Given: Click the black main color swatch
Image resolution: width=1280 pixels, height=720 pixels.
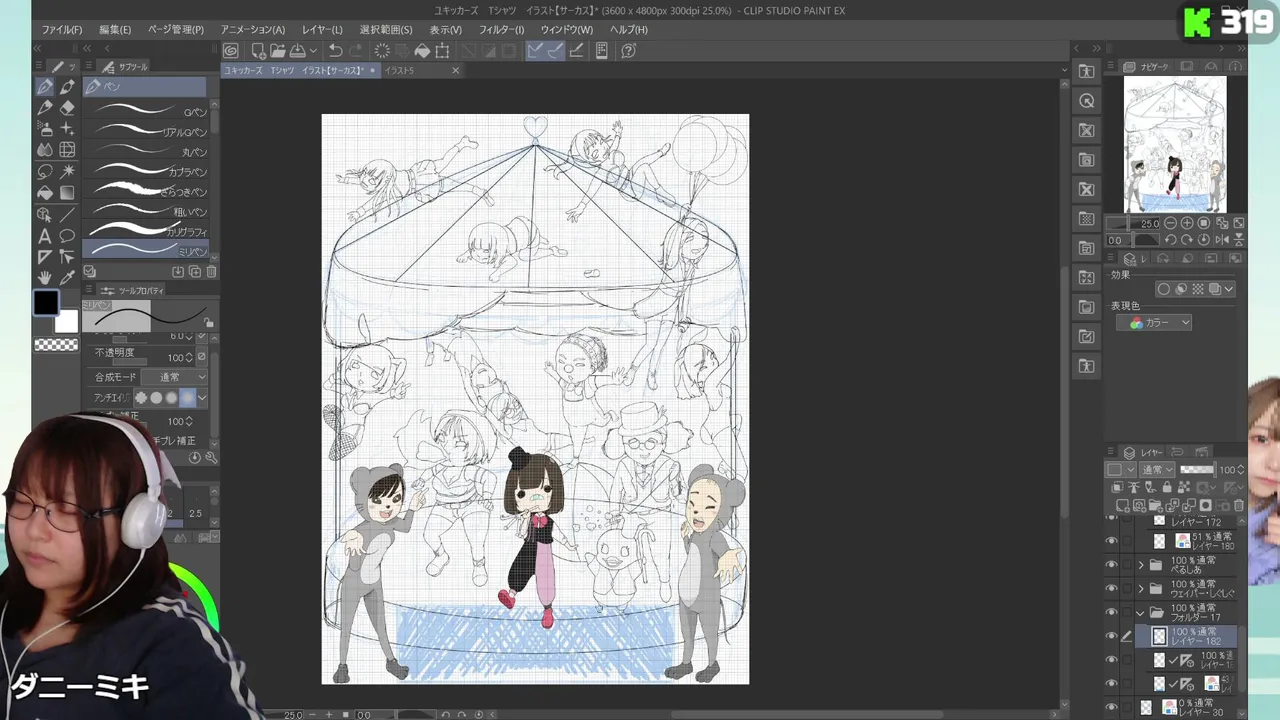Looking at the screenshot, I should point(45,302).
